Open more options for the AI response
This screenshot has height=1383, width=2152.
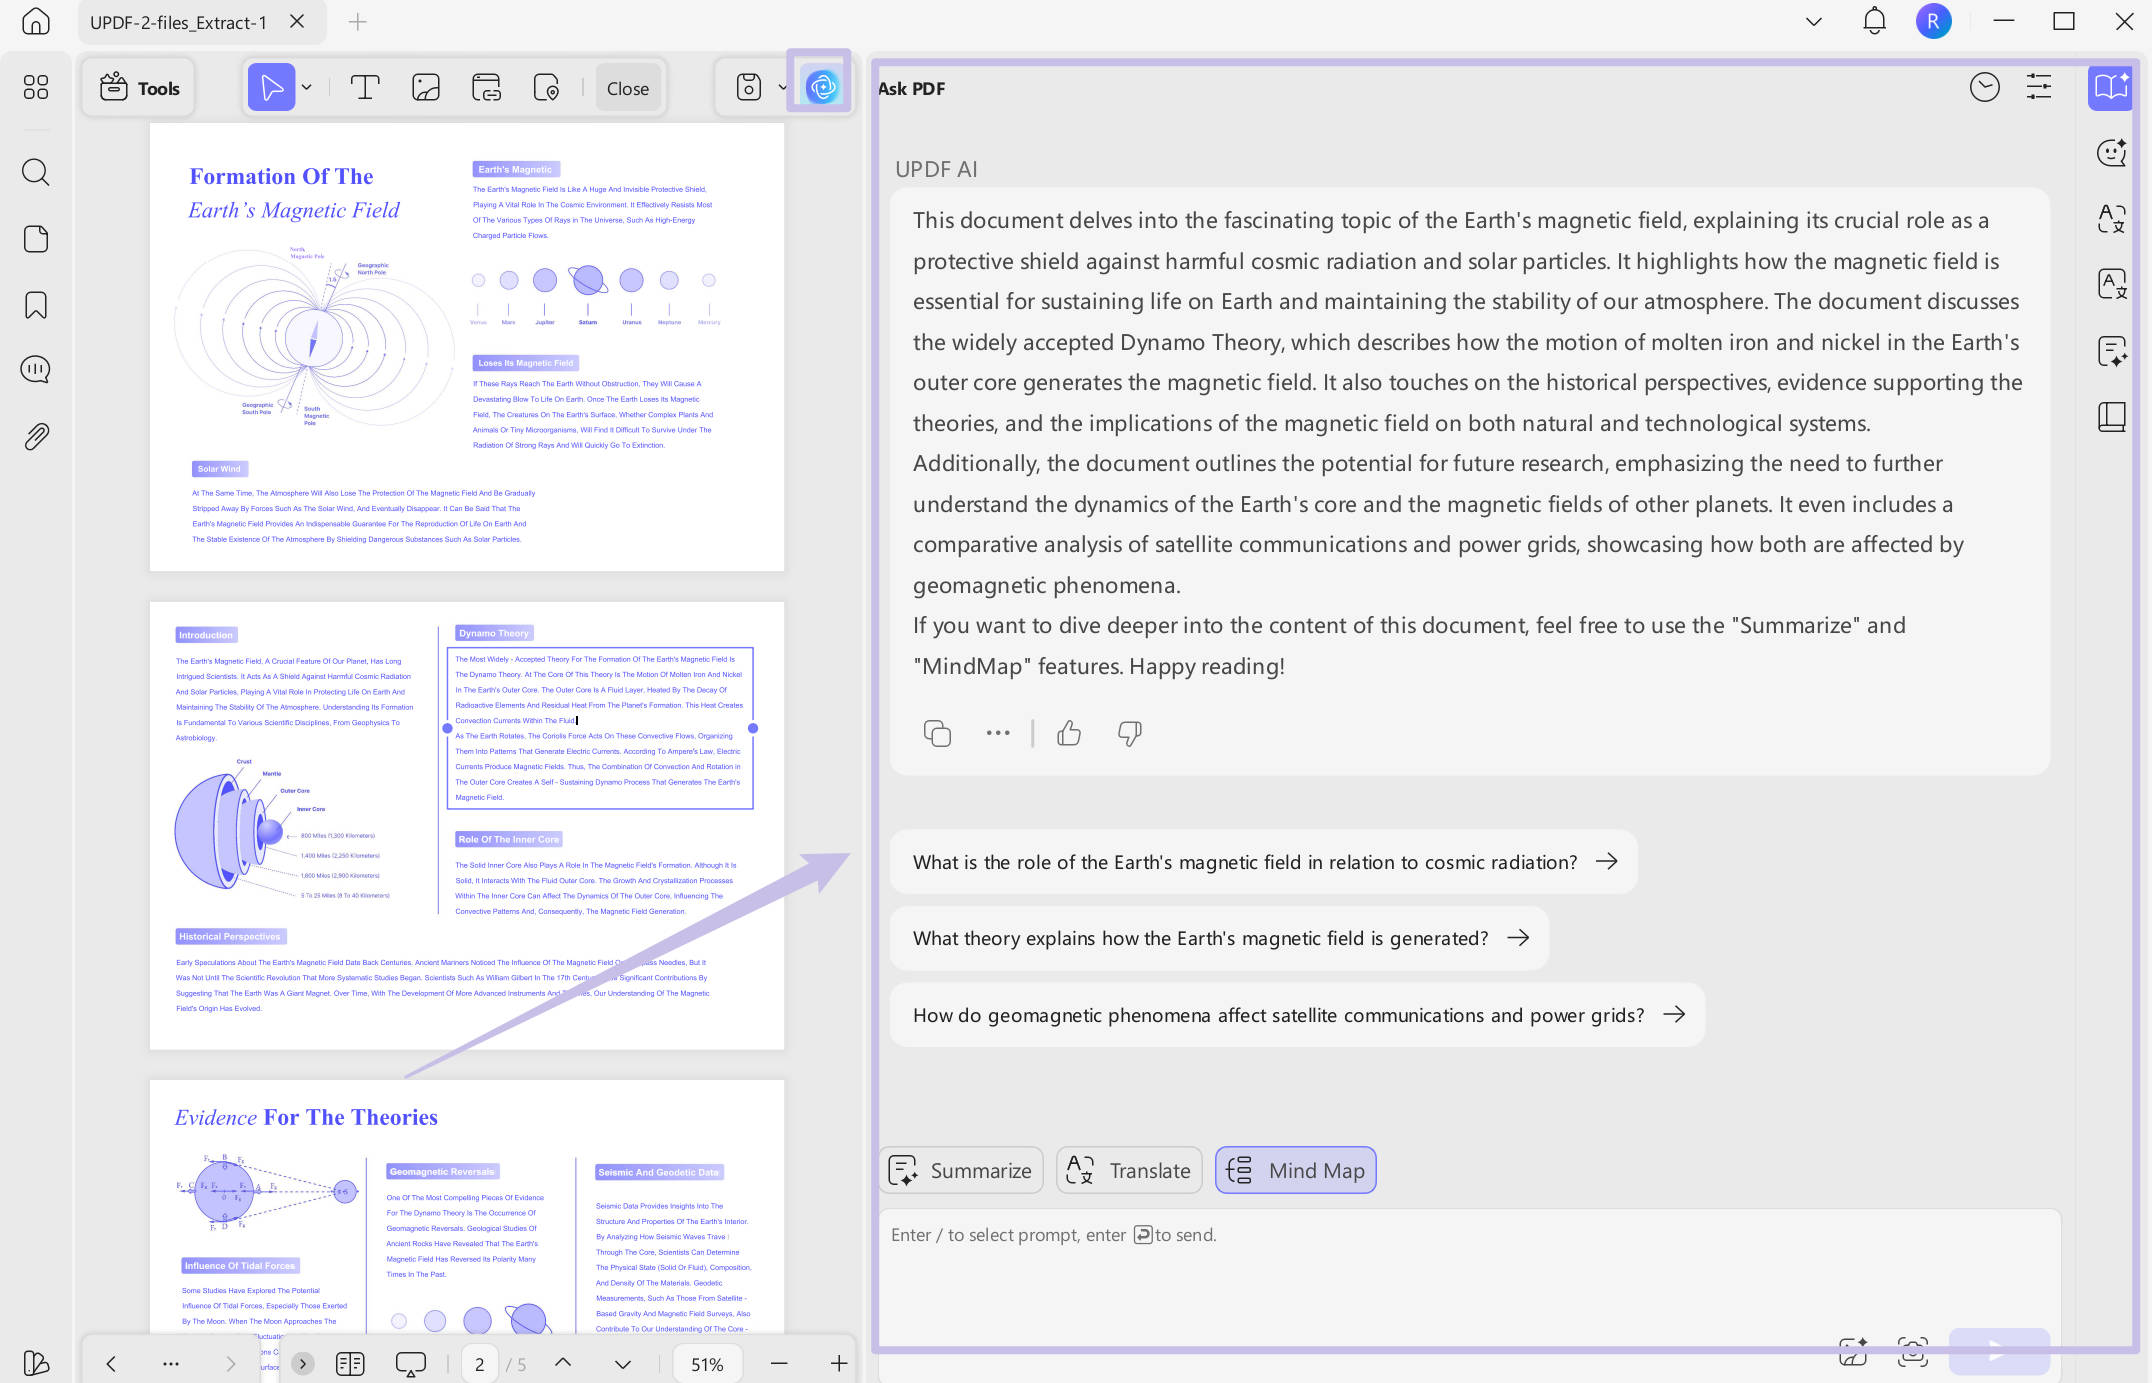997,733
